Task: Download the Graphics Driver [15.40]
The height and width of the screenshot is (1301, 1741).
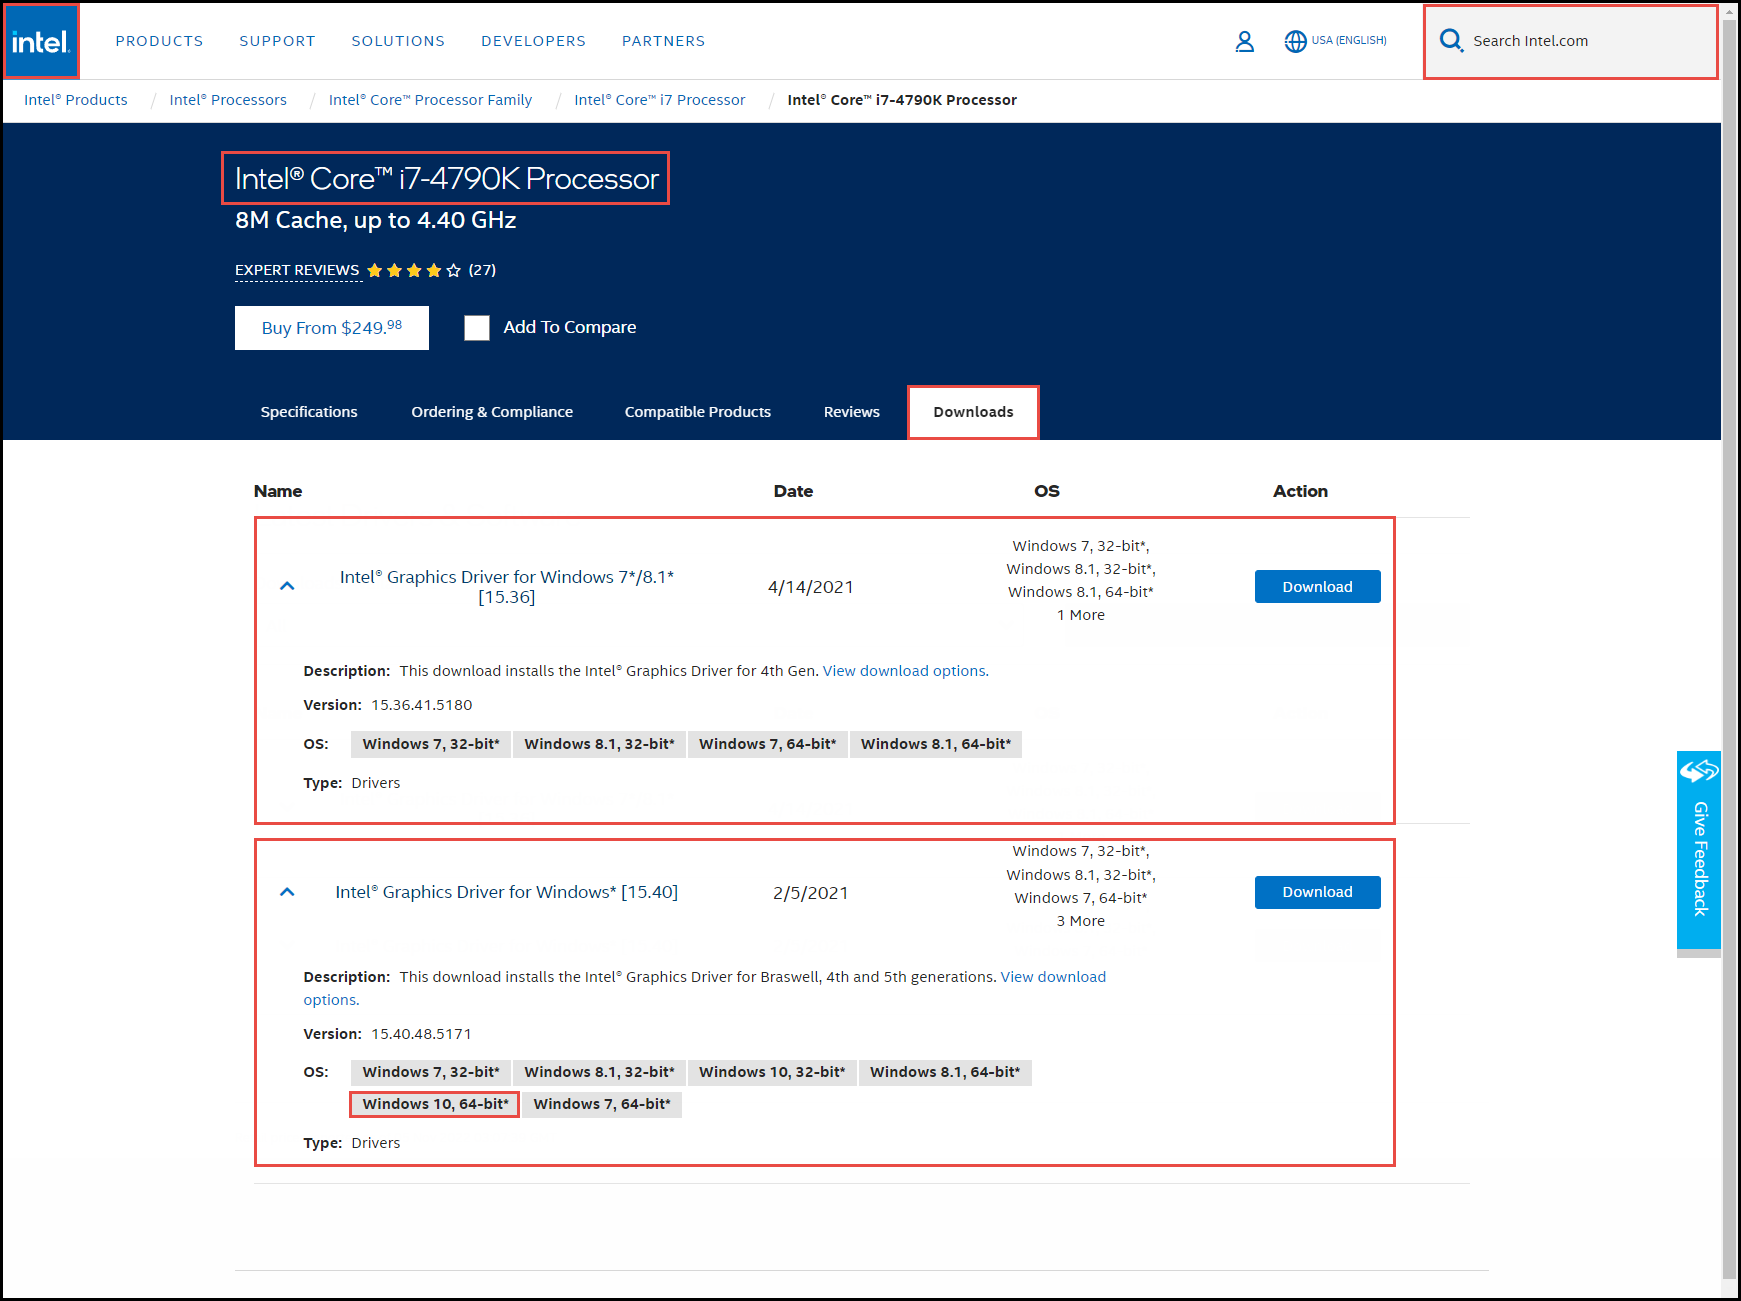Action: coord(1317,892)
